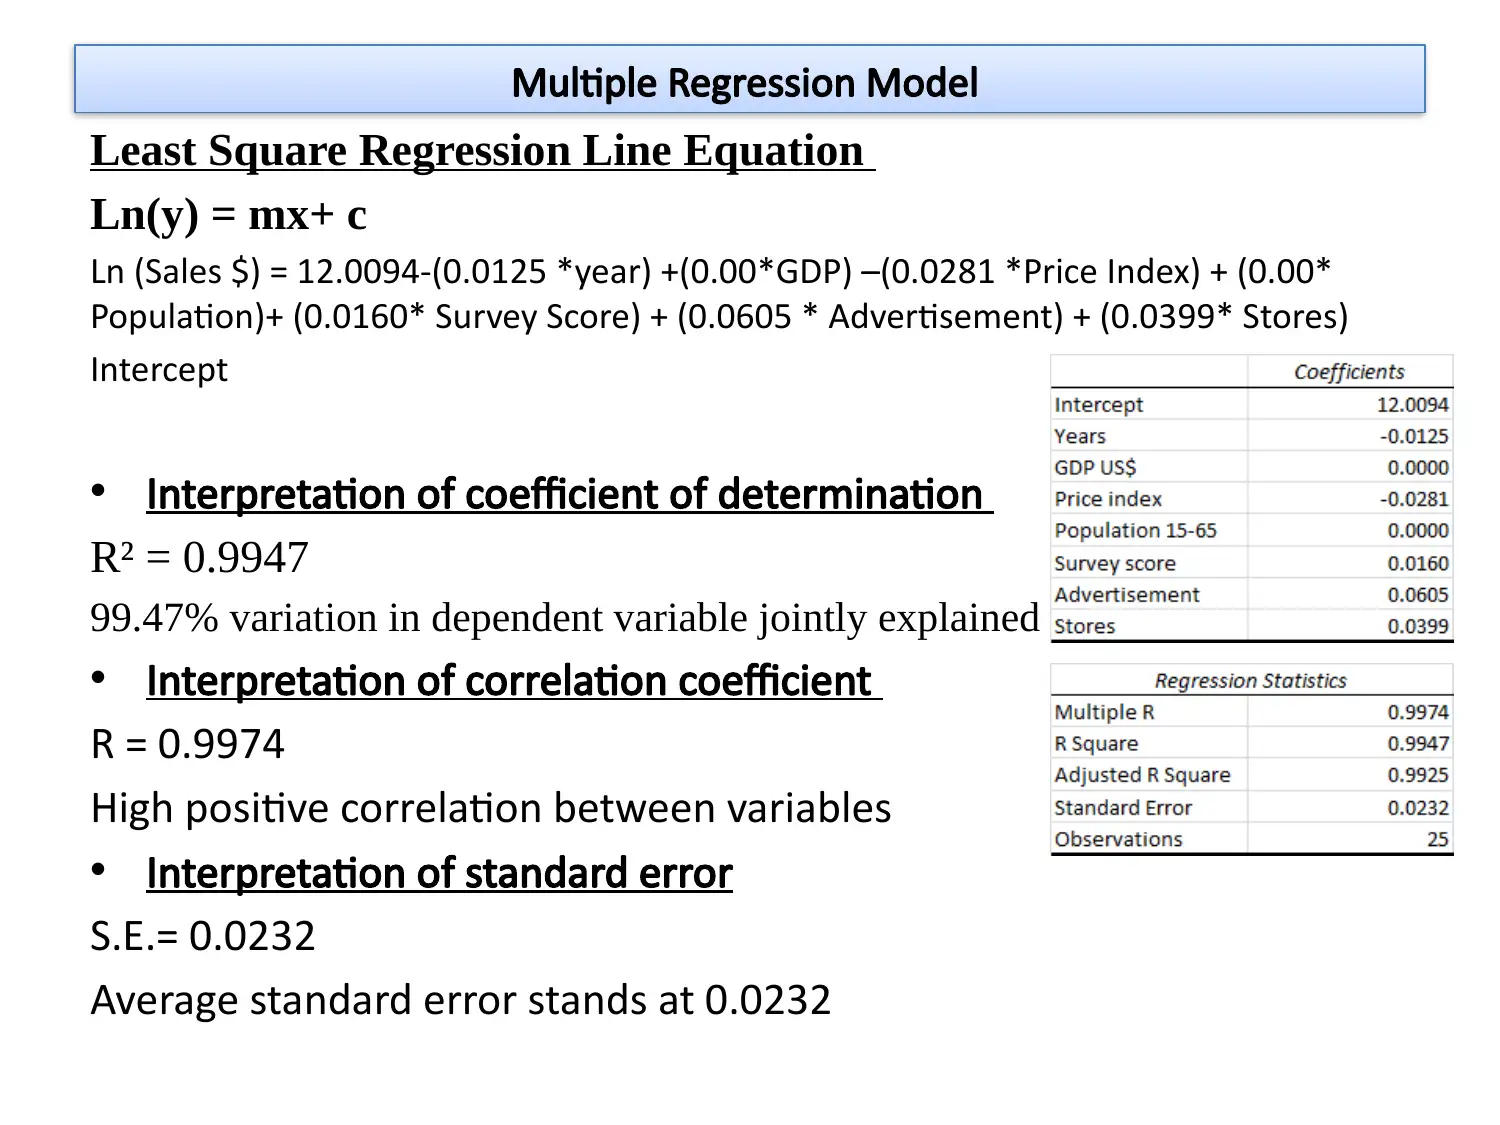Click the '12.0094' coefficient cell

point(1412,405)
